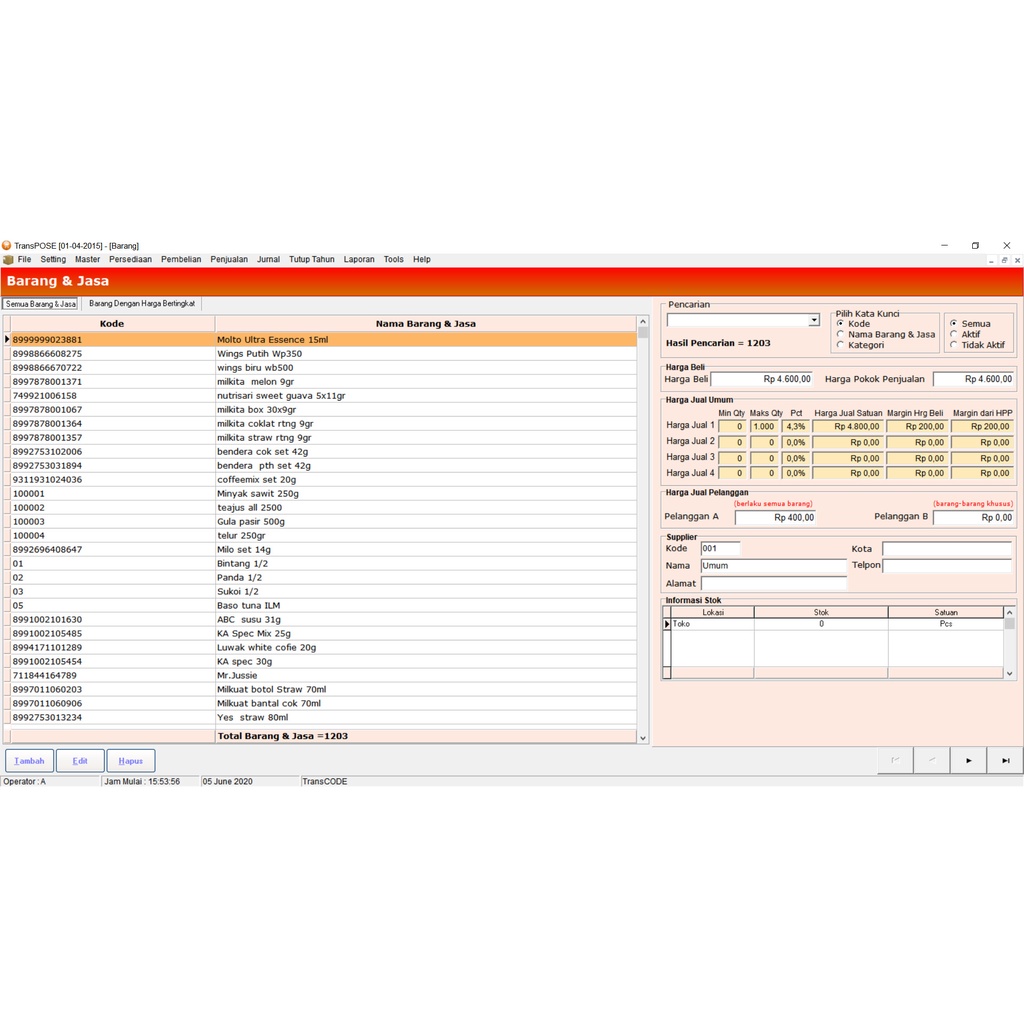1024x1024 pixels.
Task: Click the Satuan stock column header
Action: tap(946, 613)
